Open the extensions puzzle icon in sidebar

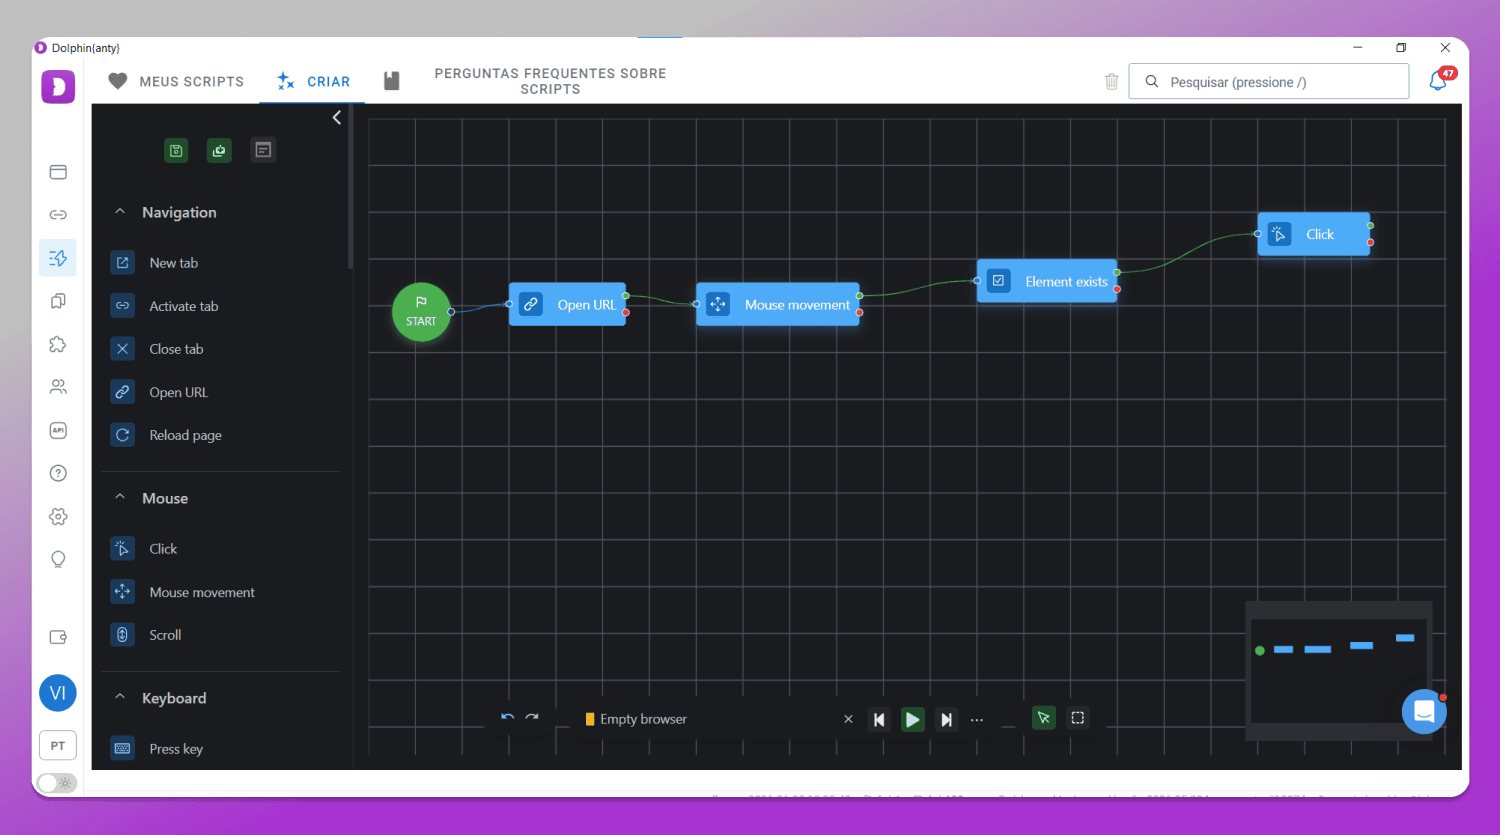coord(58,344)
